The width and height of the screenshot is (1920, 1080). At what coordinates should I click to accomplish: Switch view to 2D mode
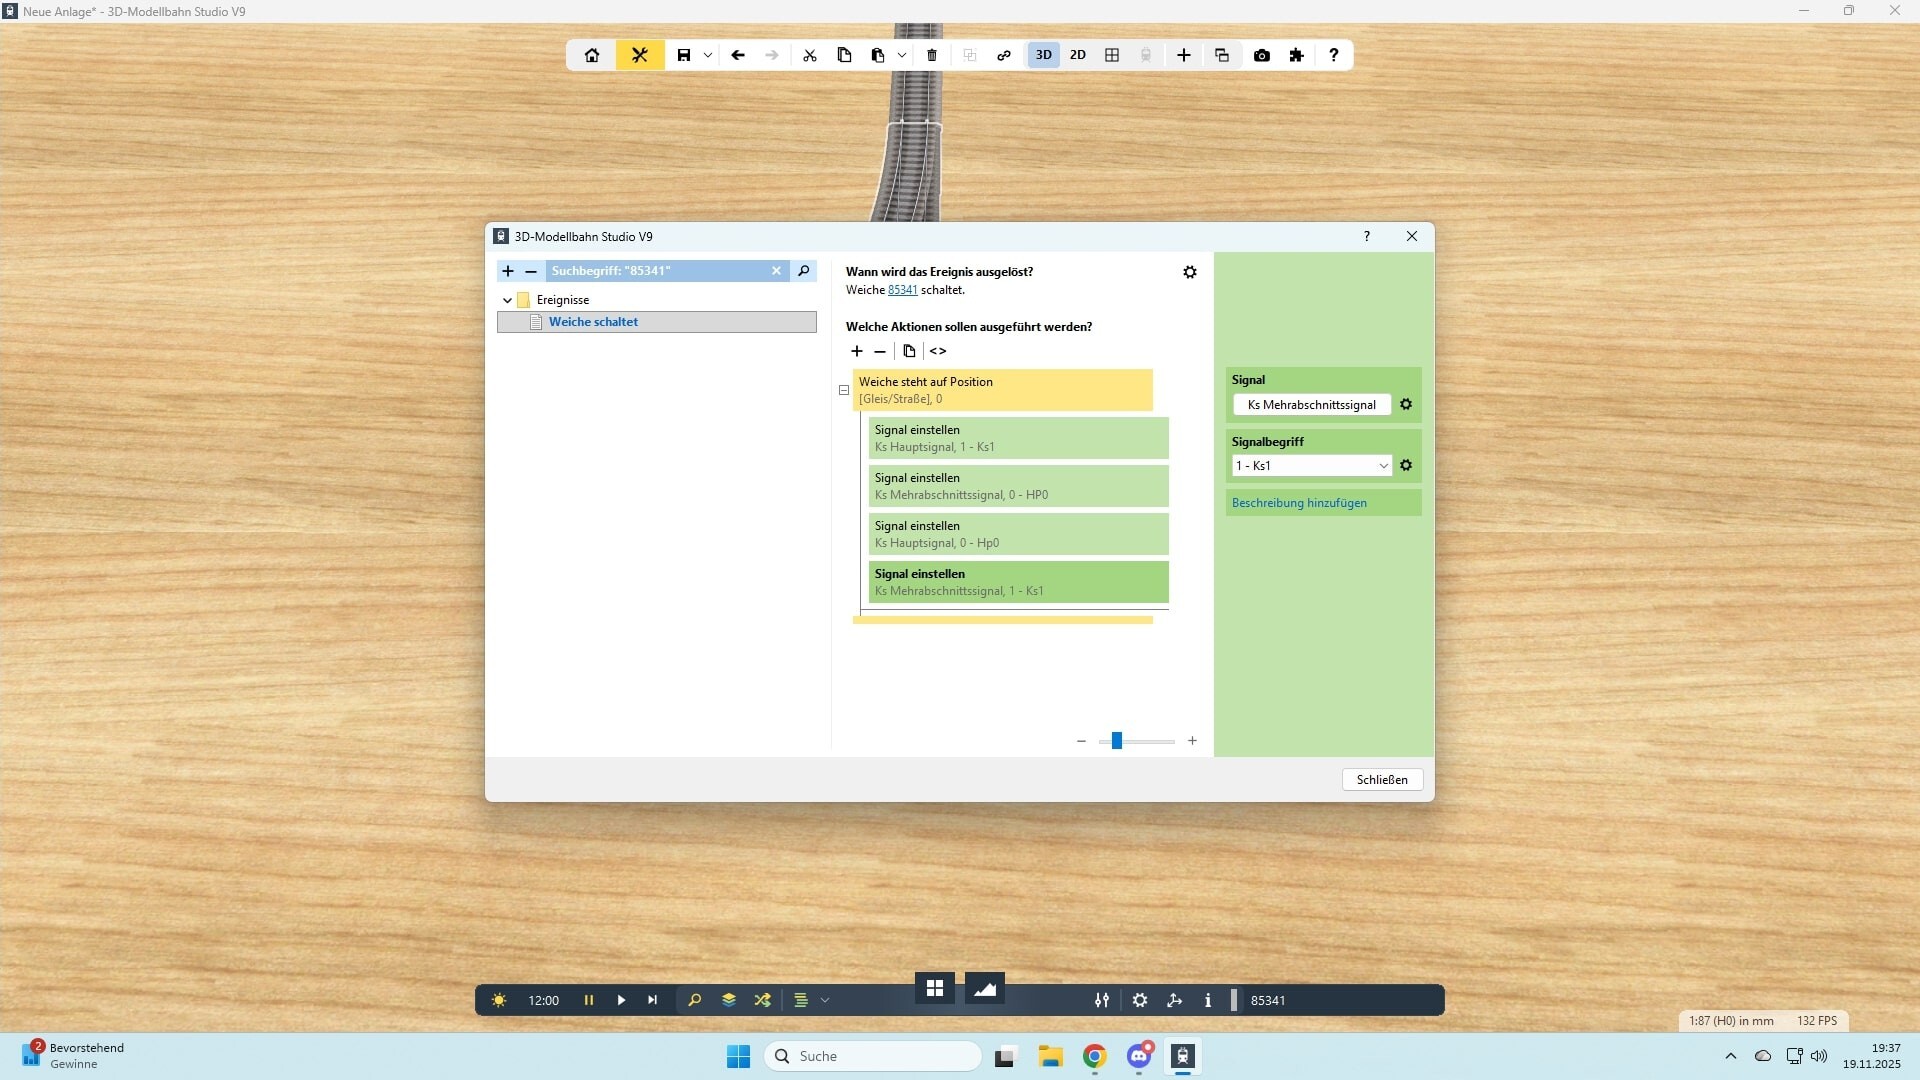[1077, 55]
